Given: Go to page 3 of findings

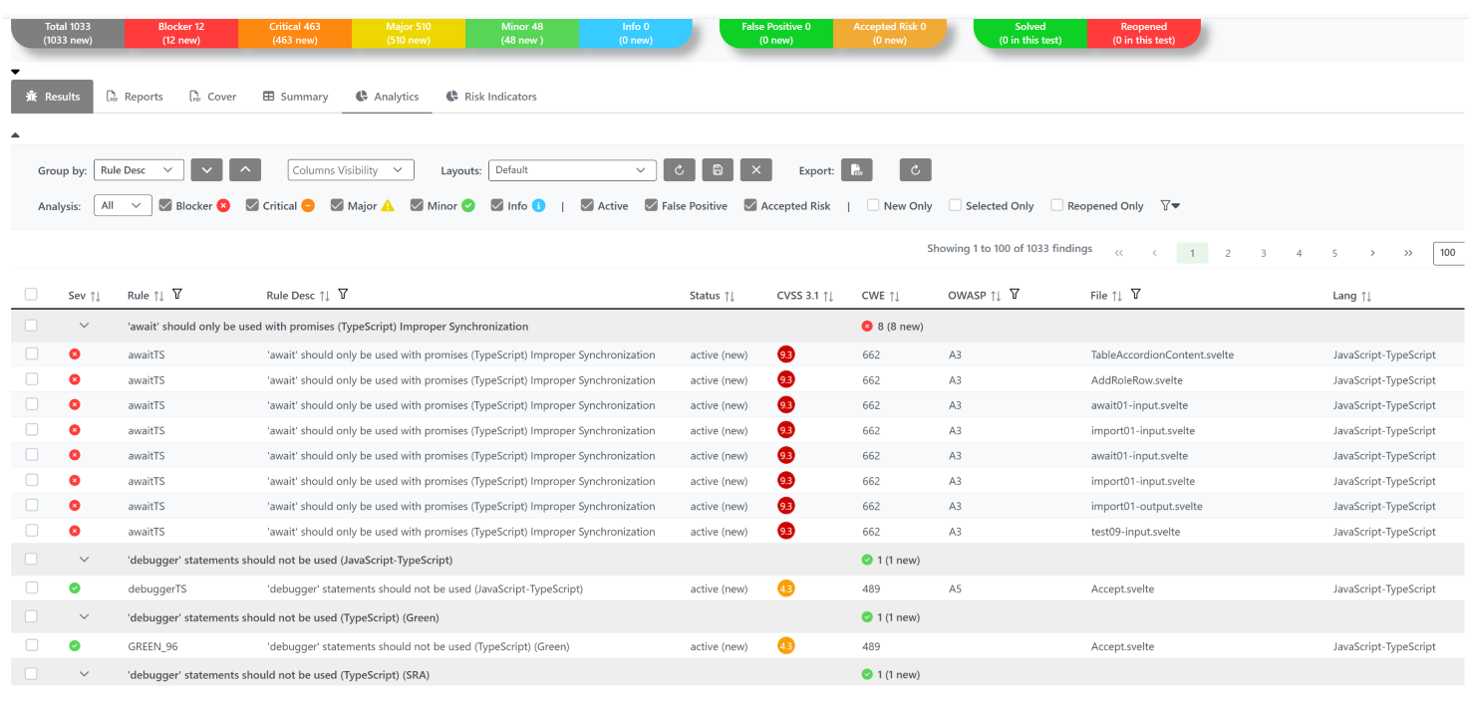Looking at the screenshot, I should (x=1263, y=253).
